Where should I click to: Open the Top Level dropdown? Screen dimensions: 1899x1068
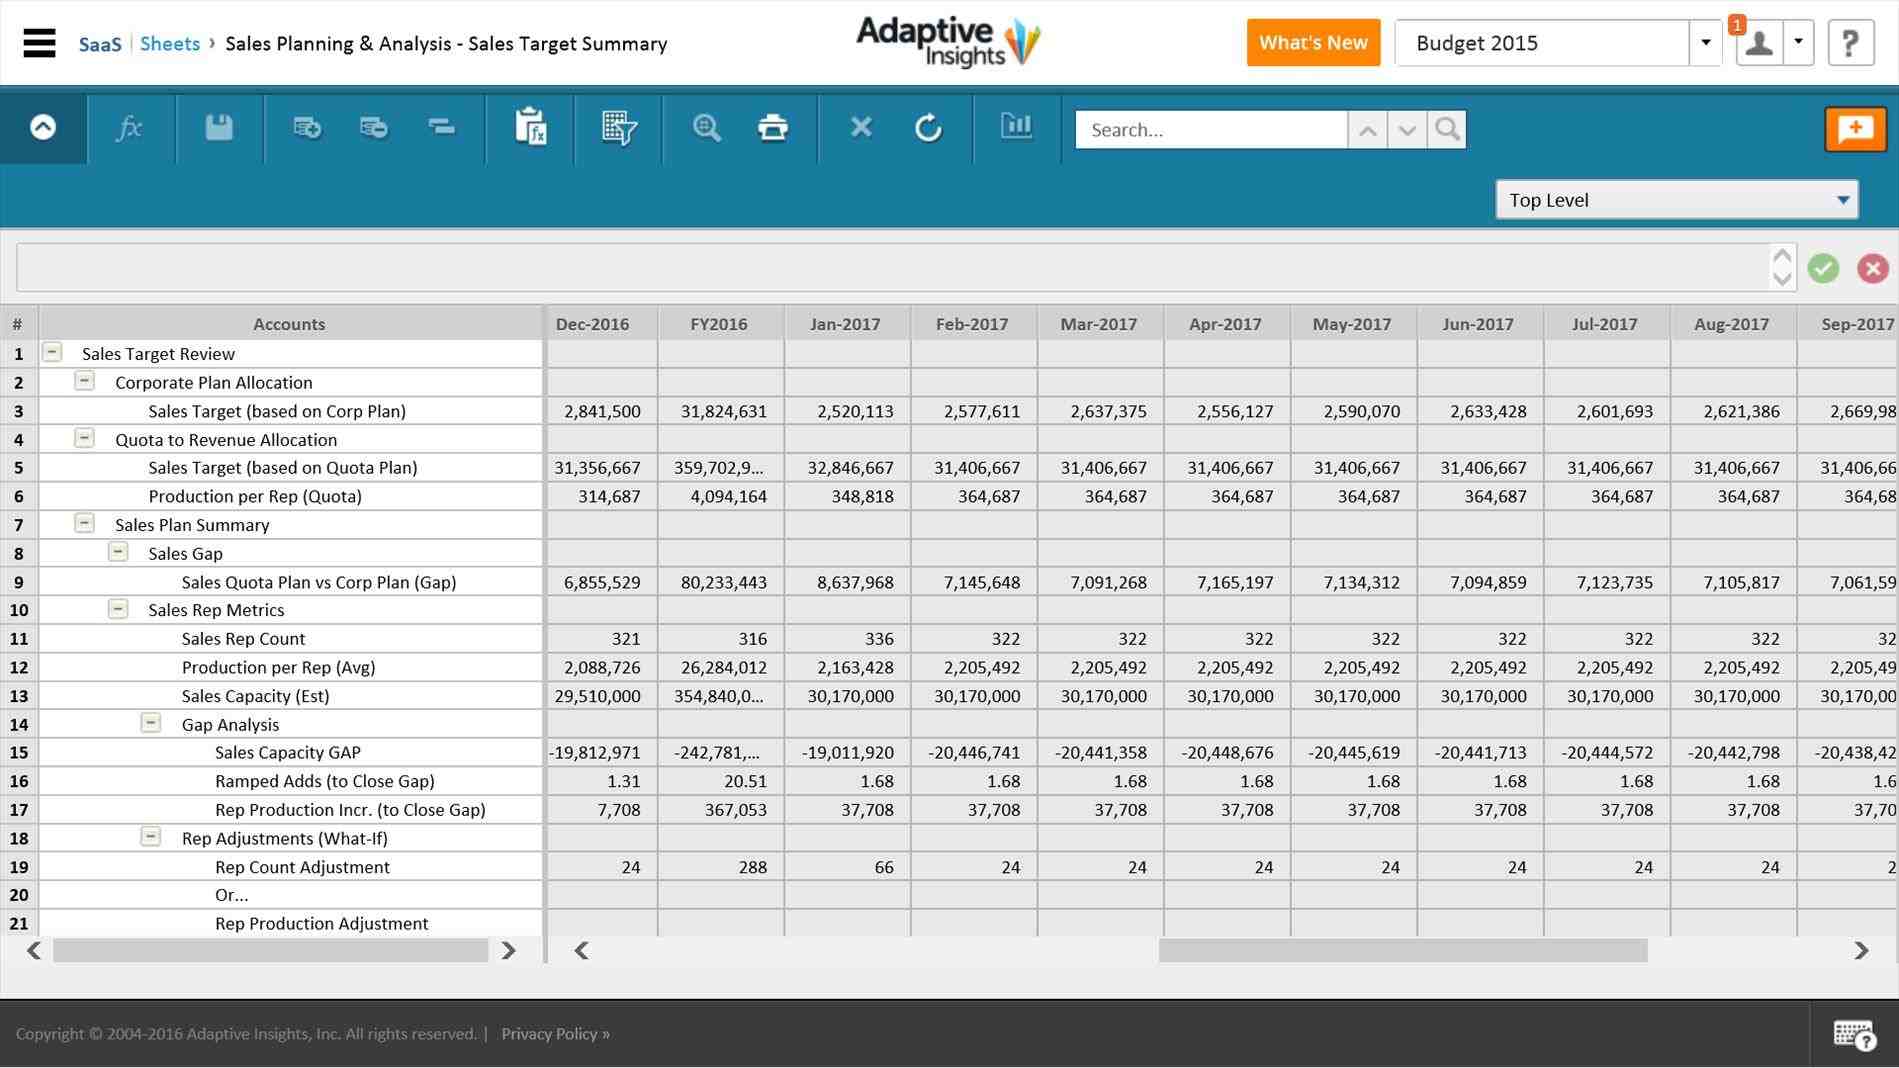click(x=1845, y=199)
